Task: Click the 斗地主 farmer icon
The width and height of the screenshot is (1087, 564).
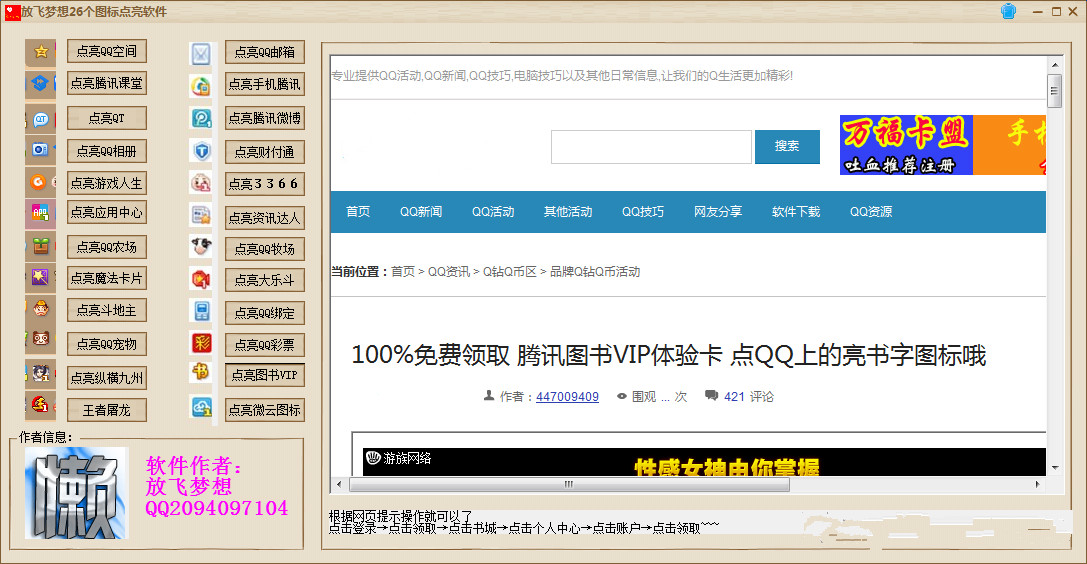Action: [x=40, y=309]
